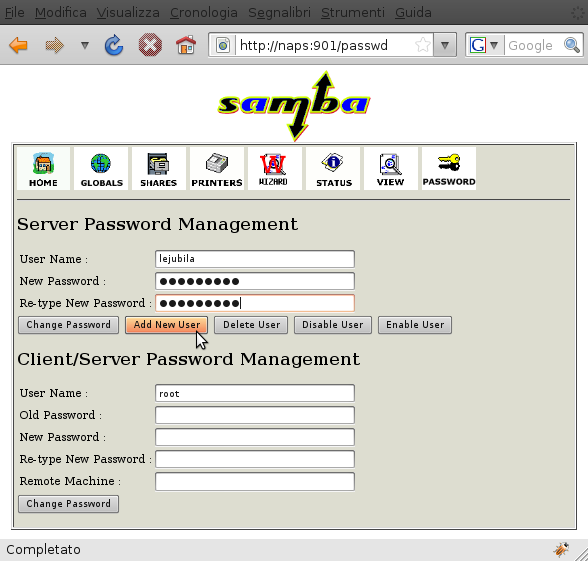The width and height of the screenshot is (588, 561).
Task: Click the site identity icon in the address bar
Action: point(223,45)
